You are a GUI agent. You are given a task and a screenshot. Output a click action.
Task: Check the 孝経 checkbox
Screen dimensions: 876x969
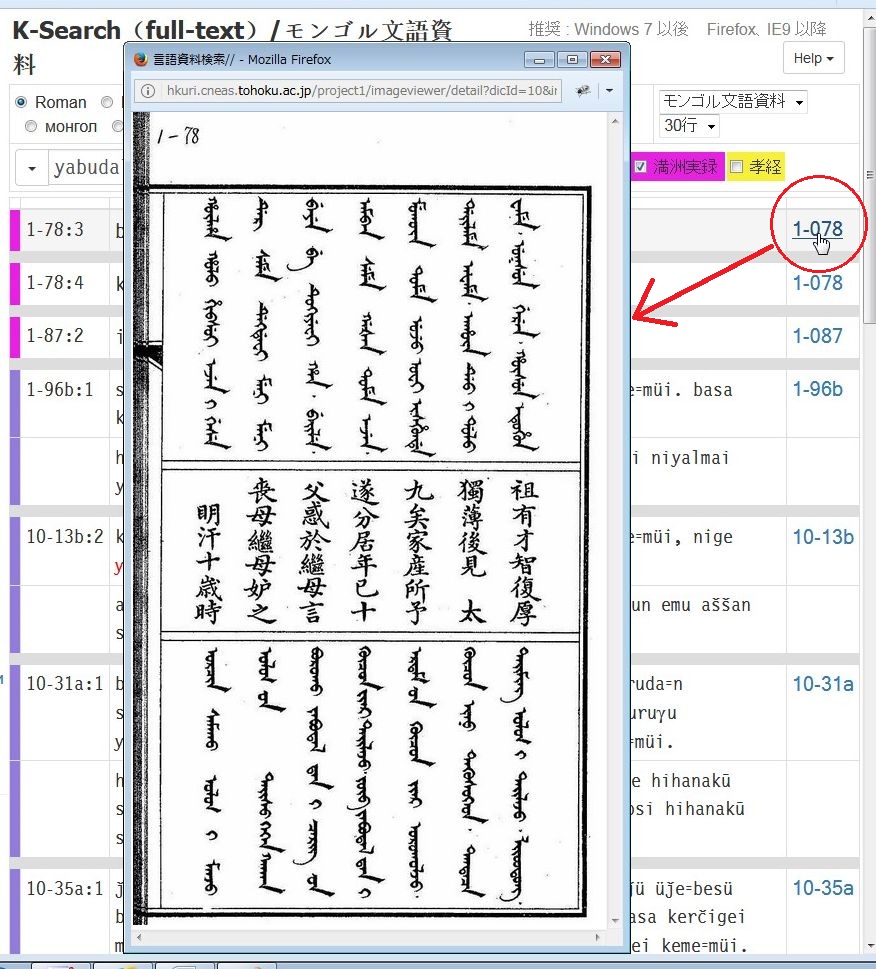point(737,167)
